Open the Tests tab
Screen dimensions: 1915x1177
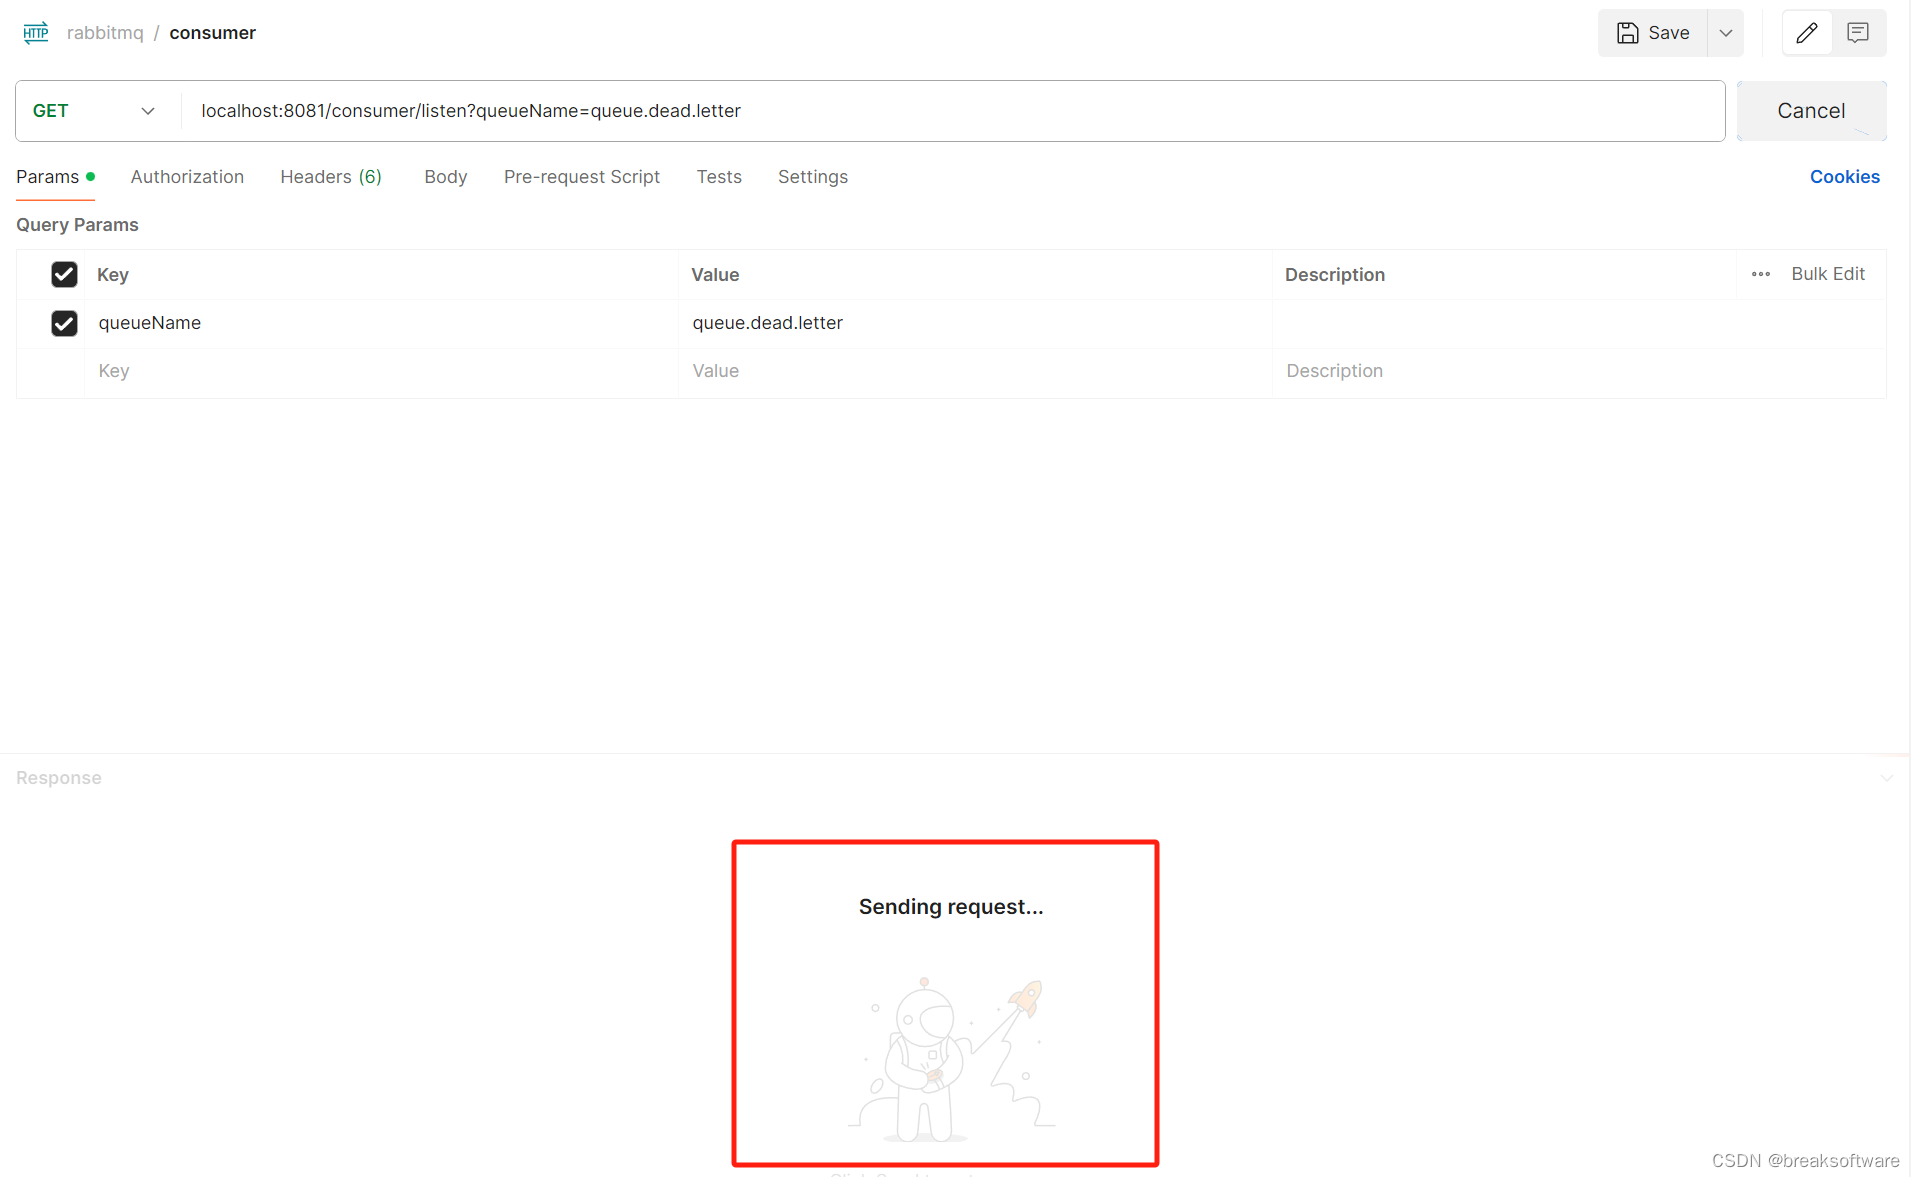pyautogui.click(x=719, y=177)
